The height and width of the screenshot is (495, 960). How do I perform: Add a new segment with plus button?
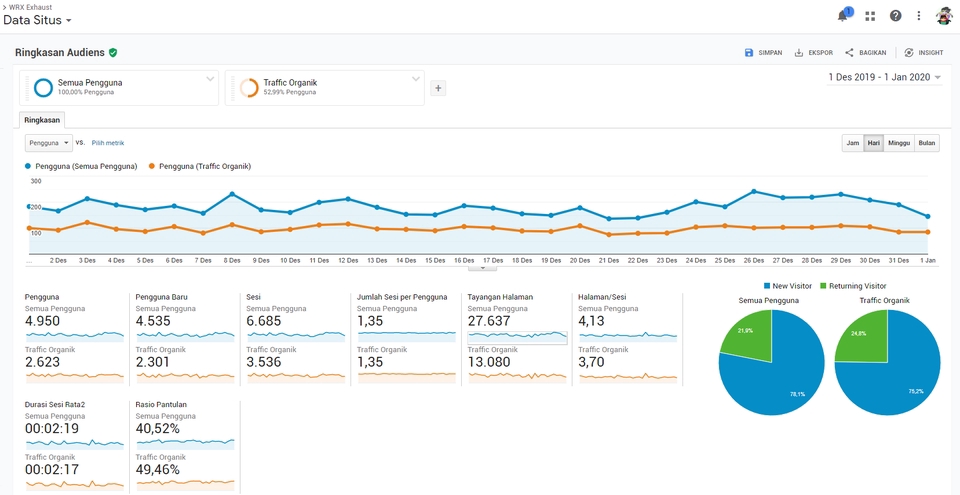pyautogui.click(x=438, y=88)
